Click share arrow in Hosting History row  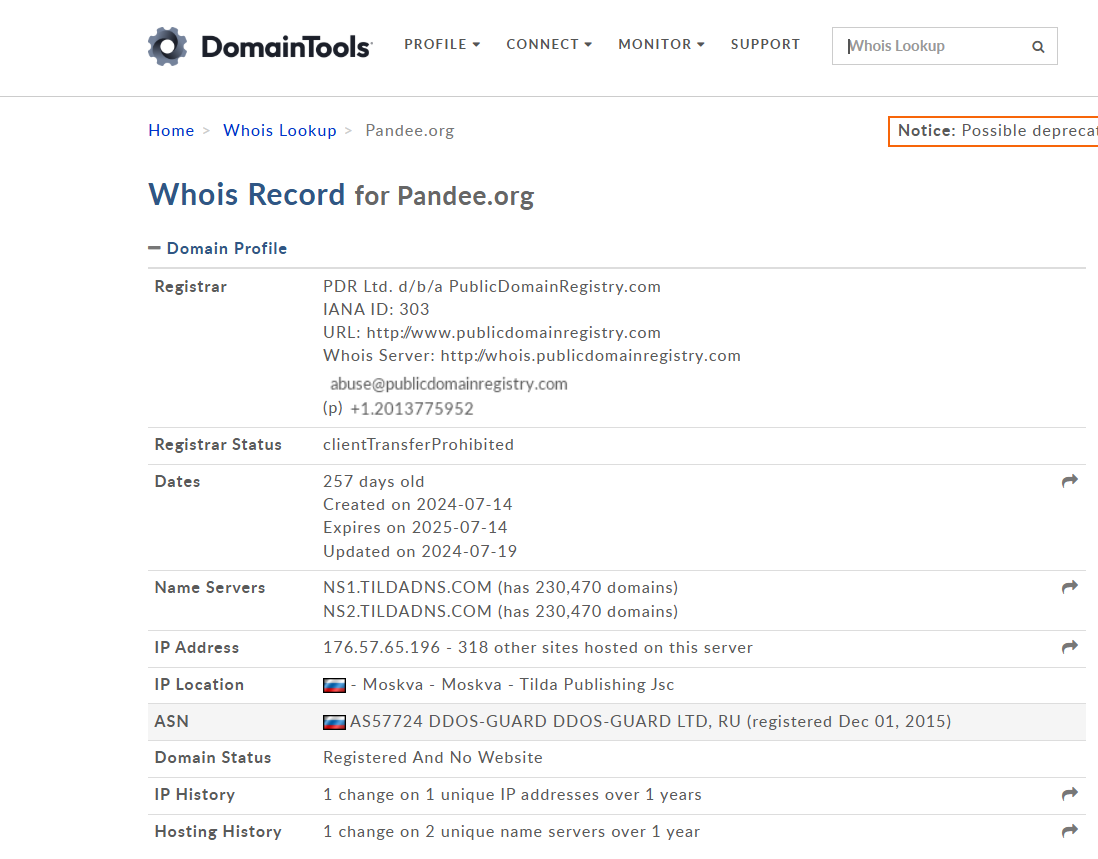click(x=1069, y=832)
